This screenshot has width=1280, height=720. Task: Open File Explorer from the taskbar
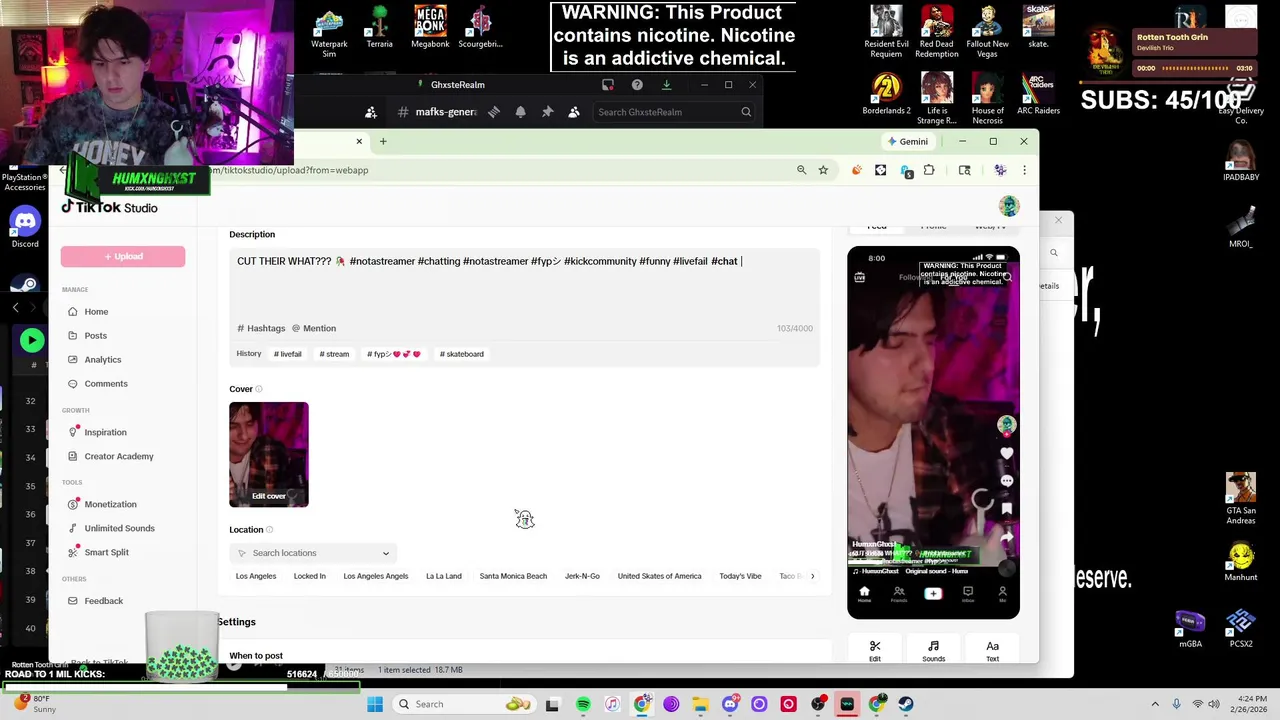pyautogui.click(x=700, y=704)
